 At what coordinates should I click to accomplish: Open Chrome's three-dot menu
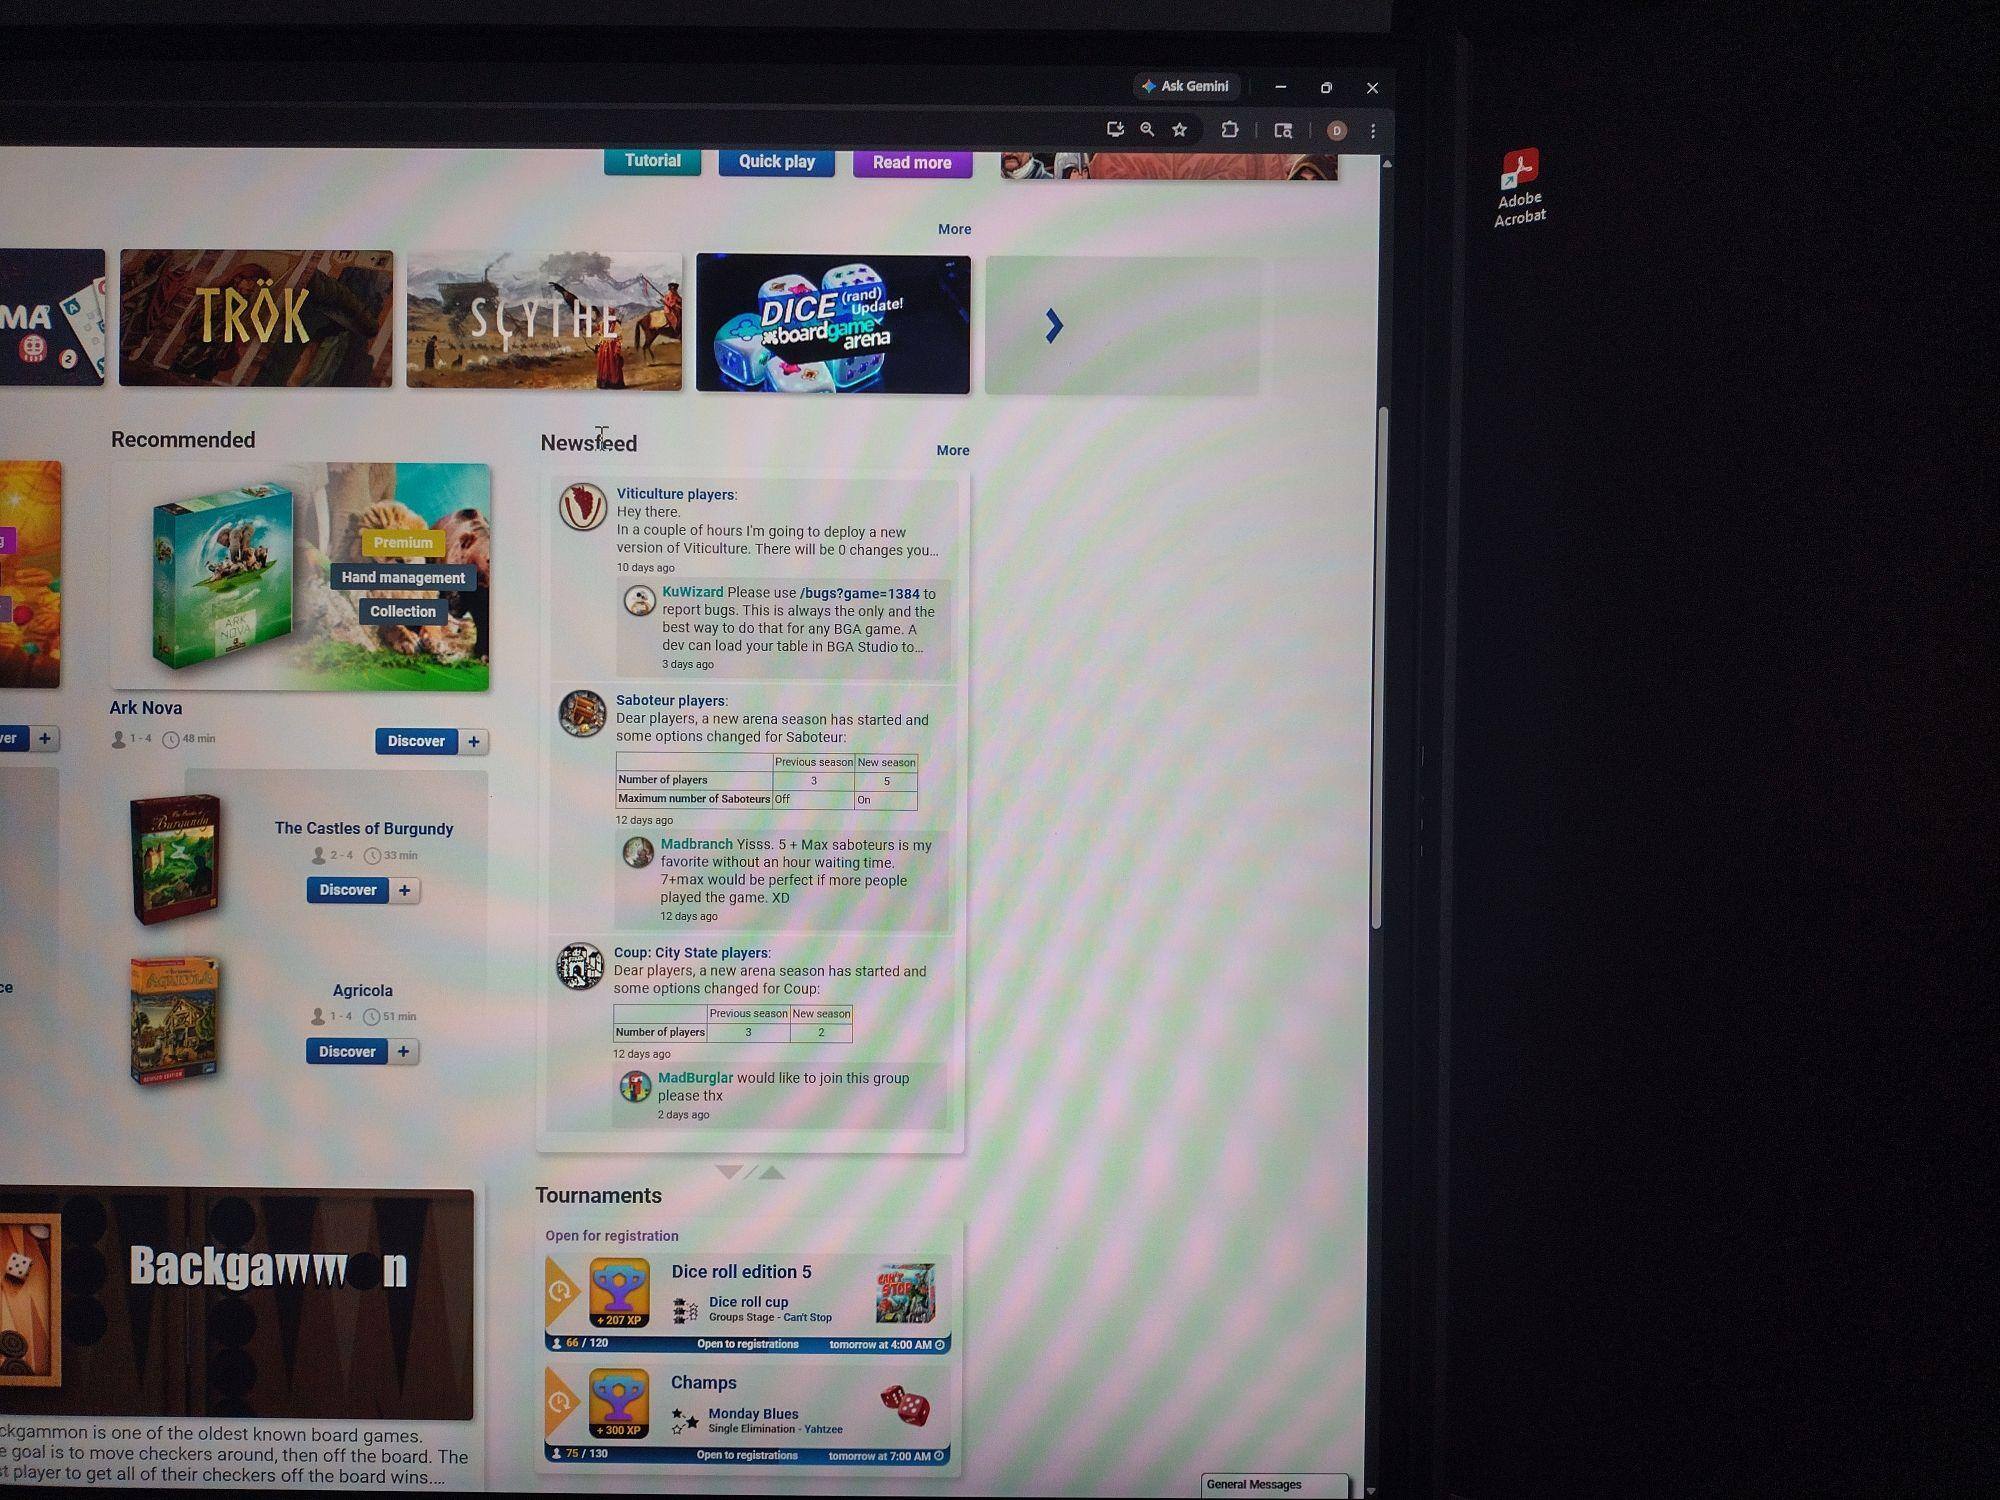click(x=1373, y=131)
